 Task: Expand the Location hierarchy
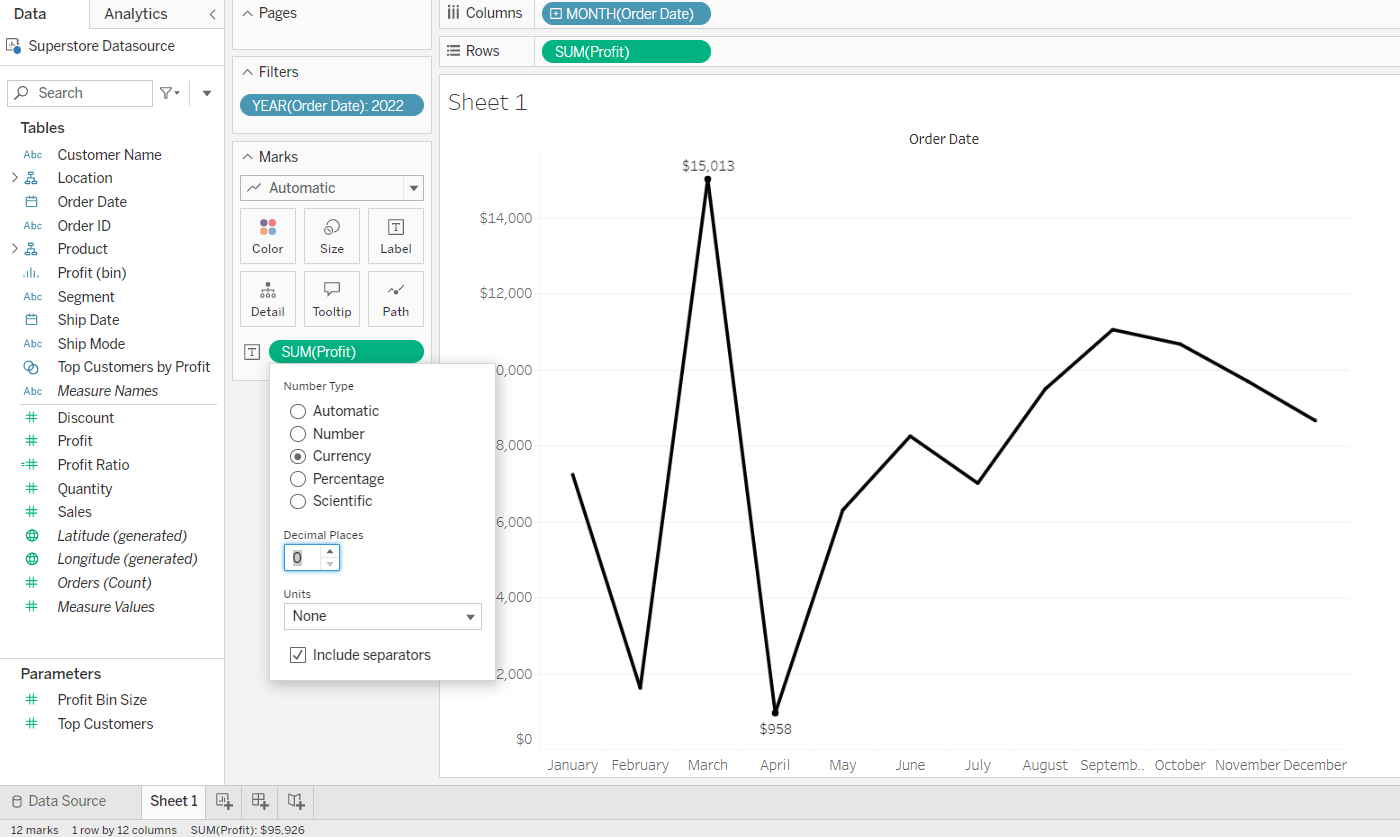pos(14,178)
